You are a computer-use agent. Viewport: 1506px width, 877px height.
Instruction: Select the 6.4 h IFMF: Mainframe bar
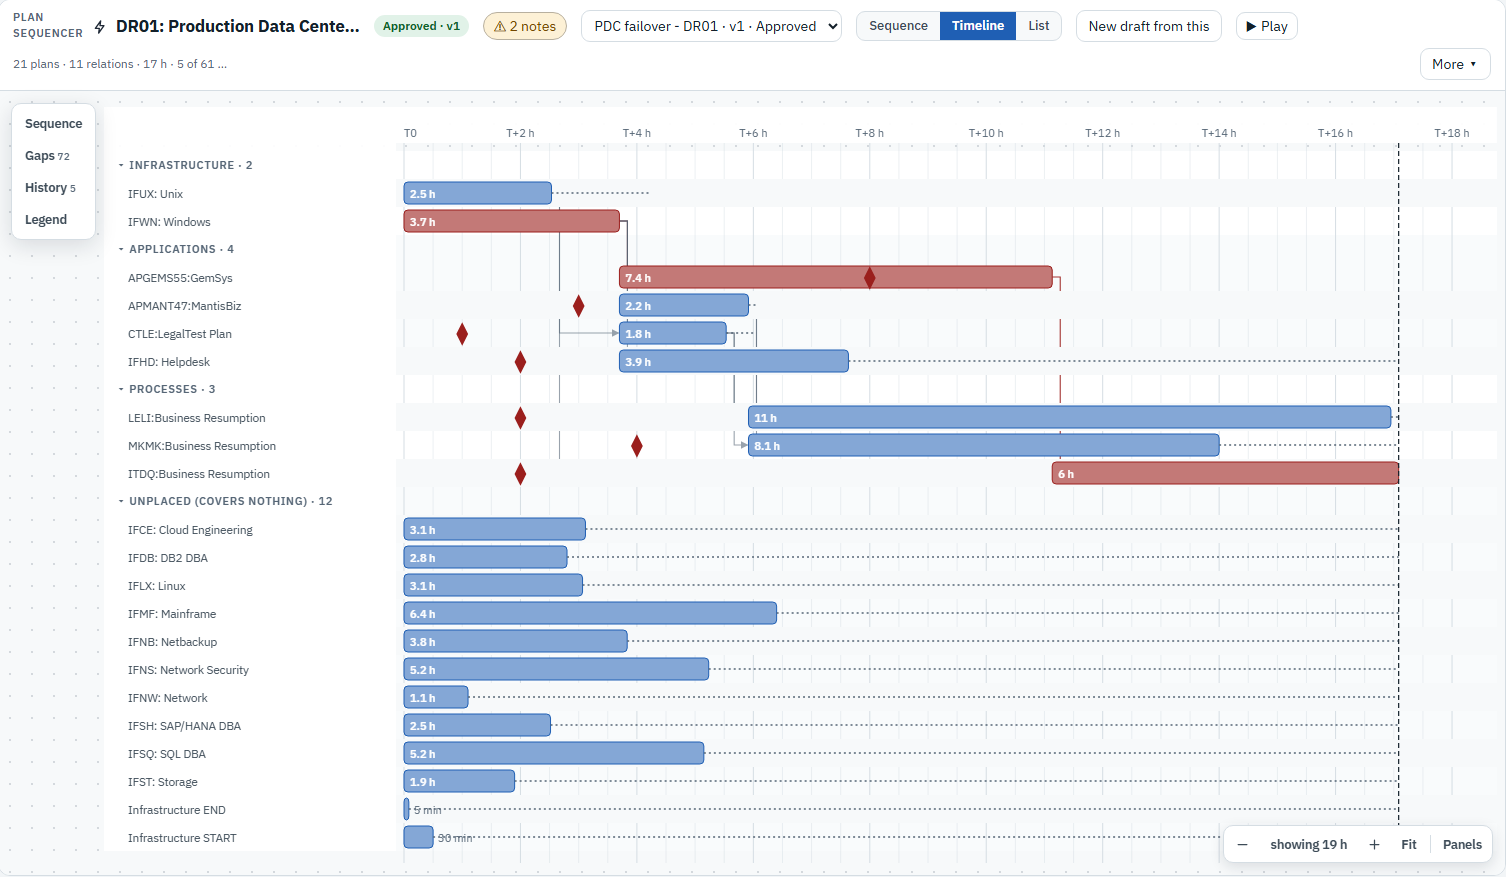pyautogui.click(x=590, y=613)
